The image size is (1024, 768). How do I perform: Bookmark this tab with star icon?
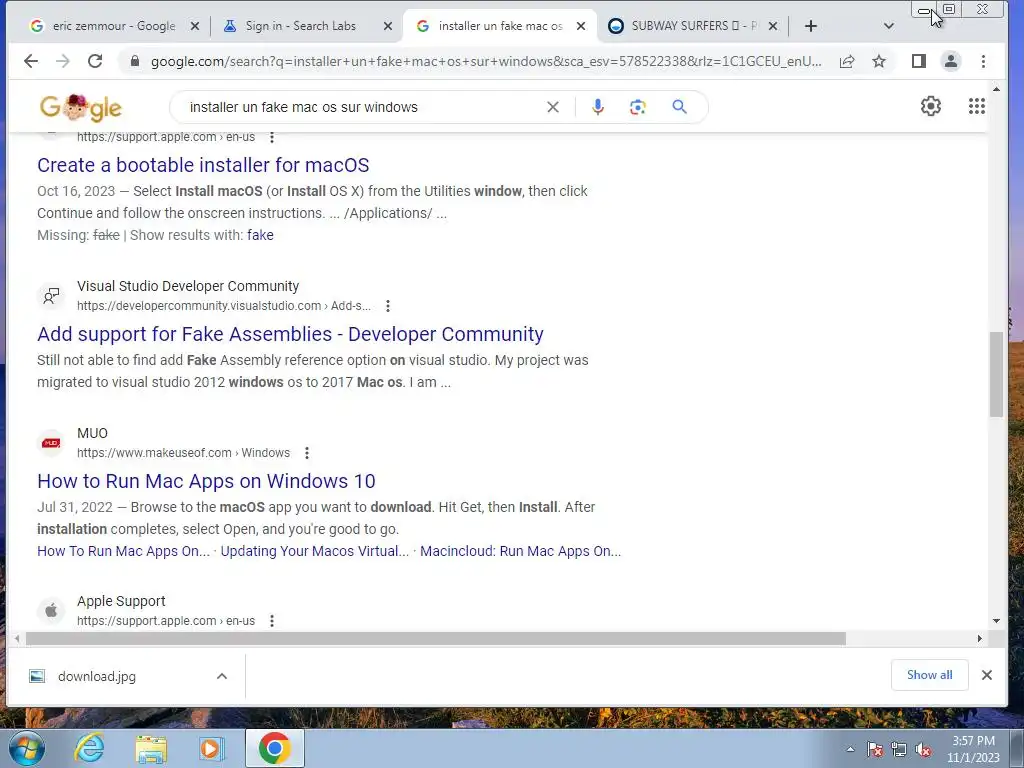(x=879, y=61)
